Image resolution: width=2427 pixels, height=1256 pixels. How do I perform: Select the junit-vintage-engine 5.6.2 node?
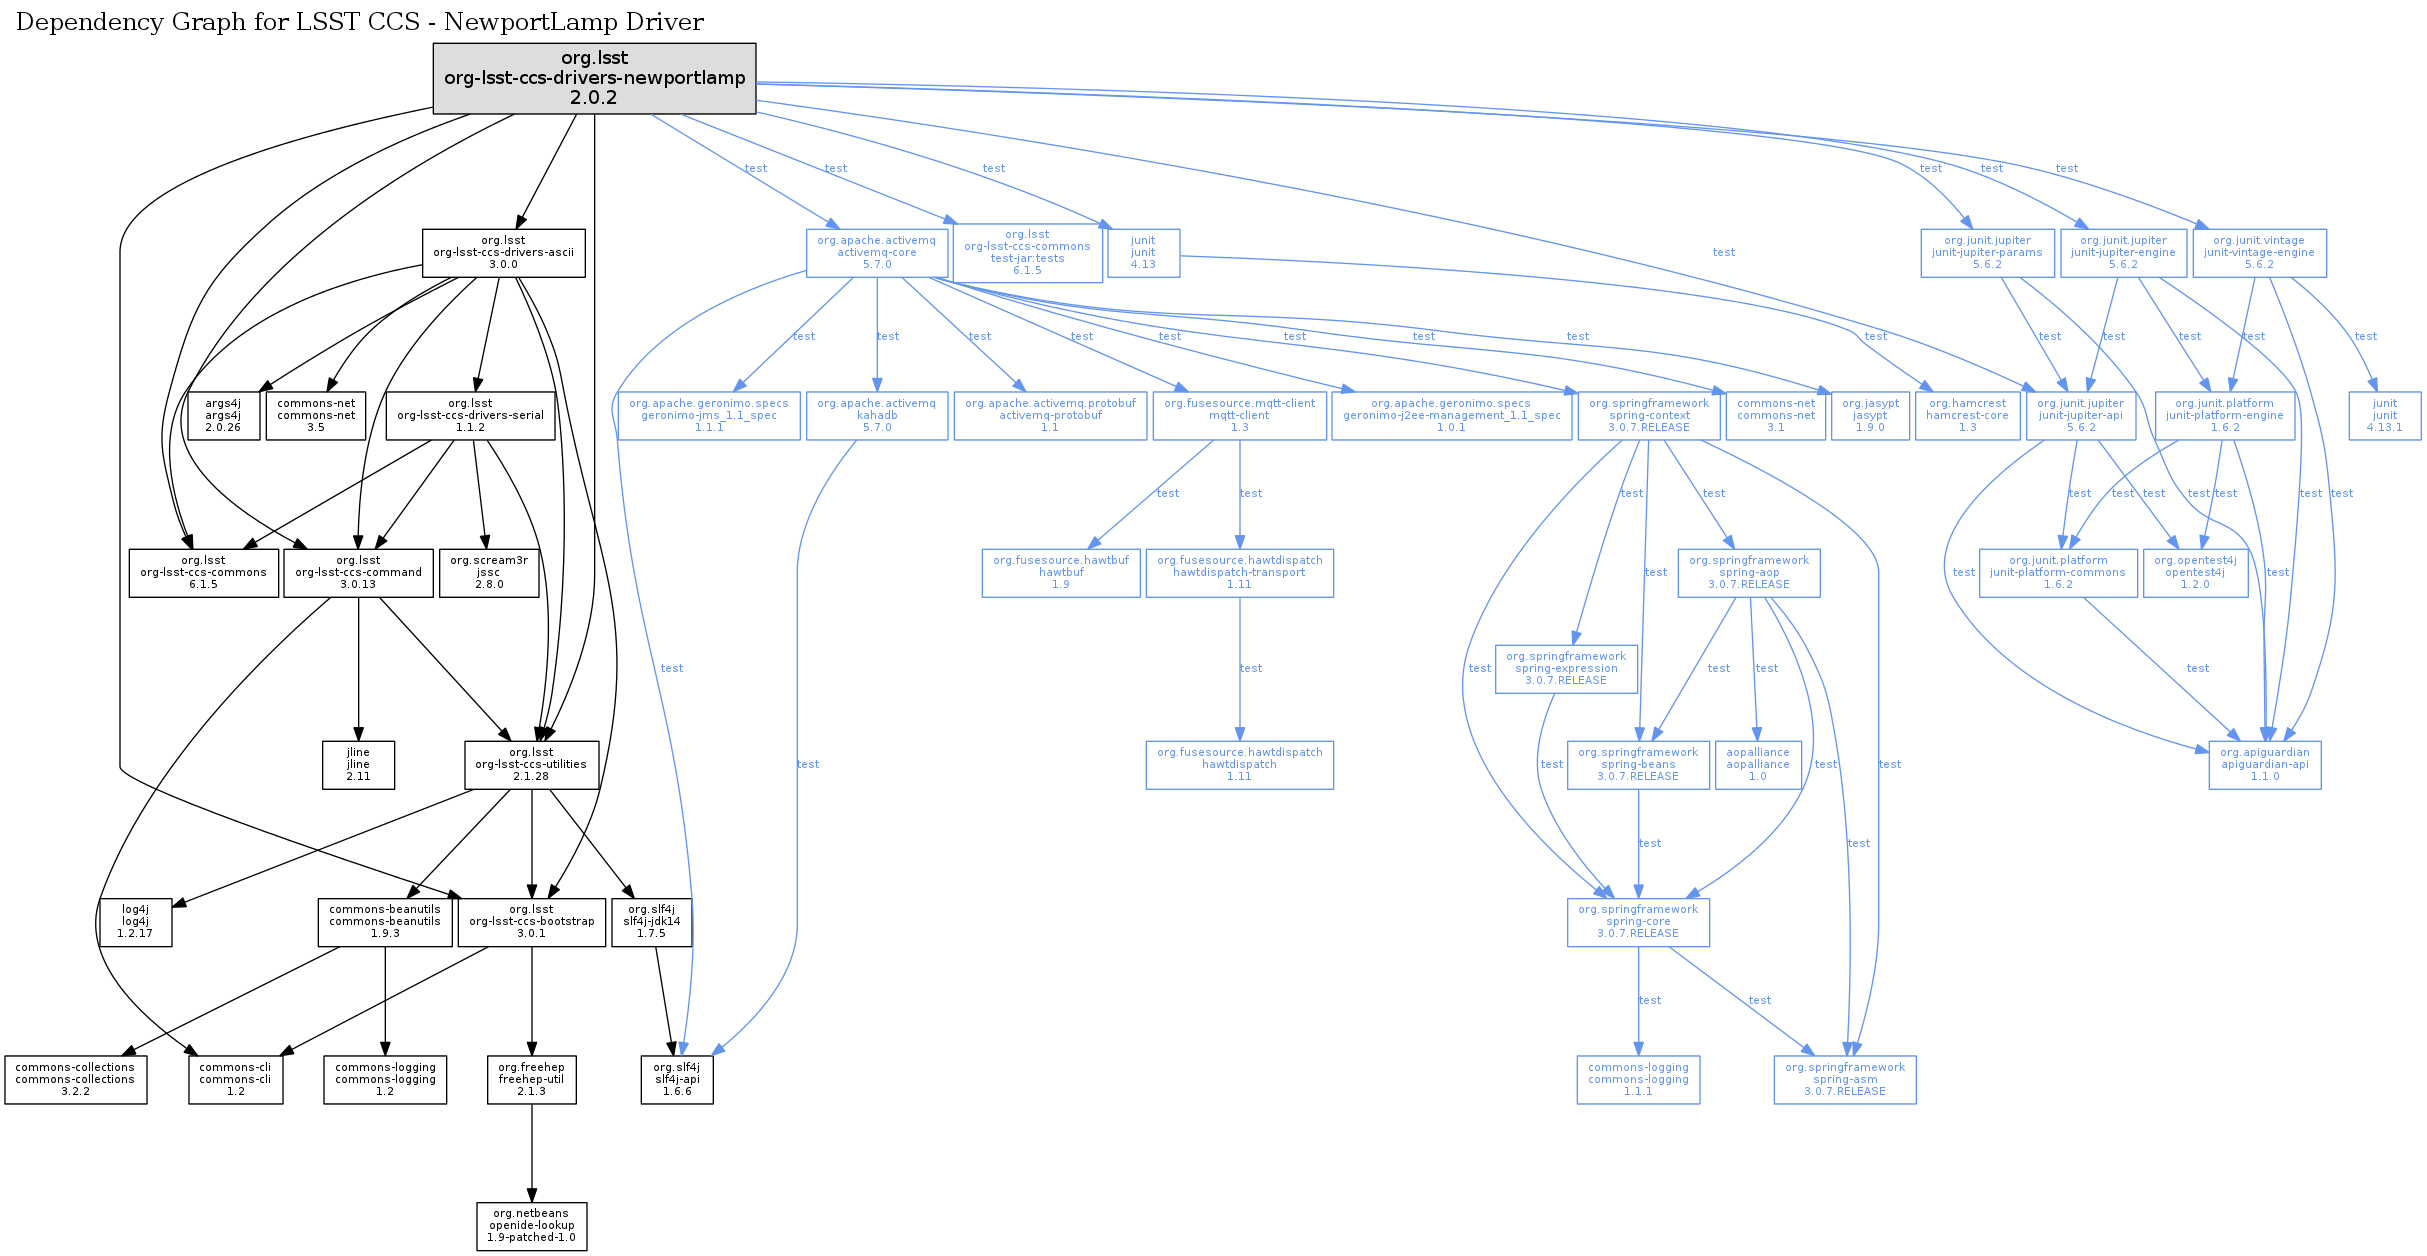tap(2258, 253)
